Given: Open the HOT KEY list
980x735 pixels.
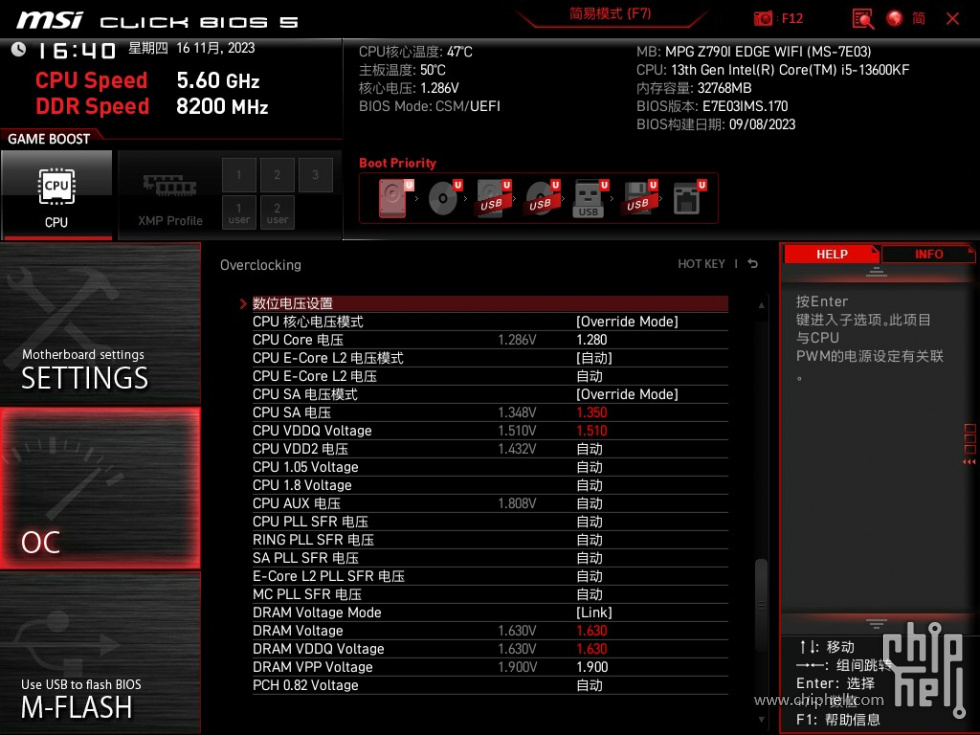Looking at the screenshot, I should click(701, 264).
